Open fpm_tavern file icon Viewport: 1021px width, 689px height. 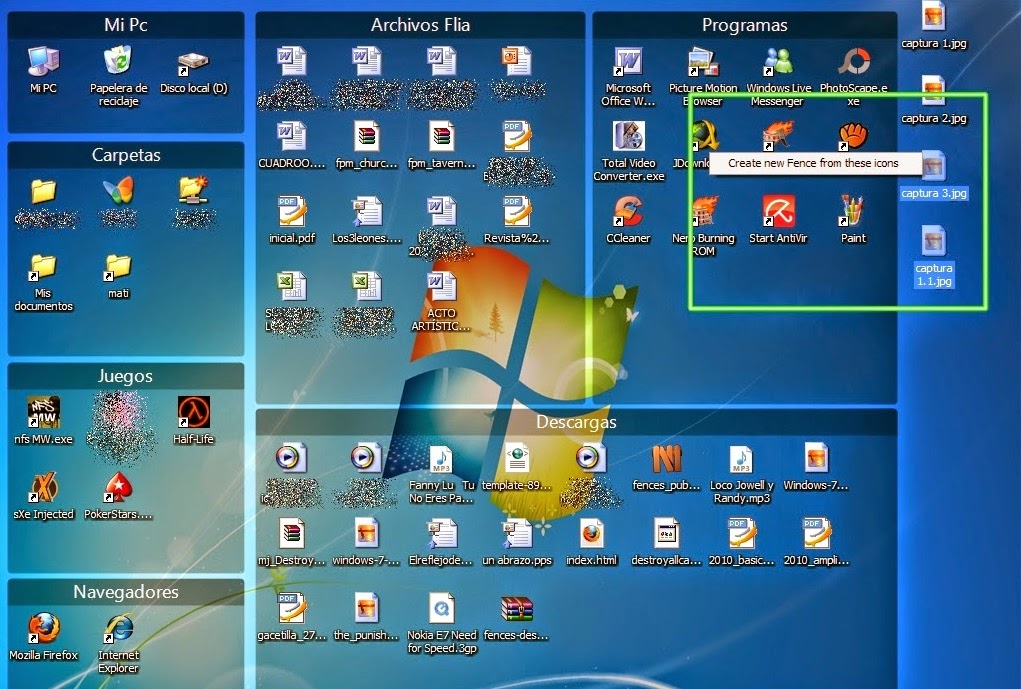[x=441, y=137]
